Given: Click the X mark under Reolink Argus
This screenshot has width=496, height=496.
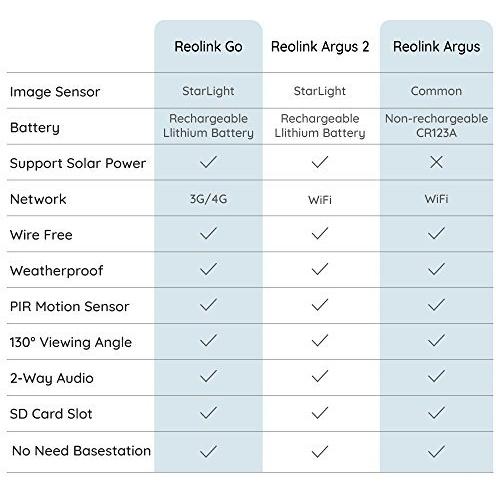Looking at the screenshot, I should point(436,162).
